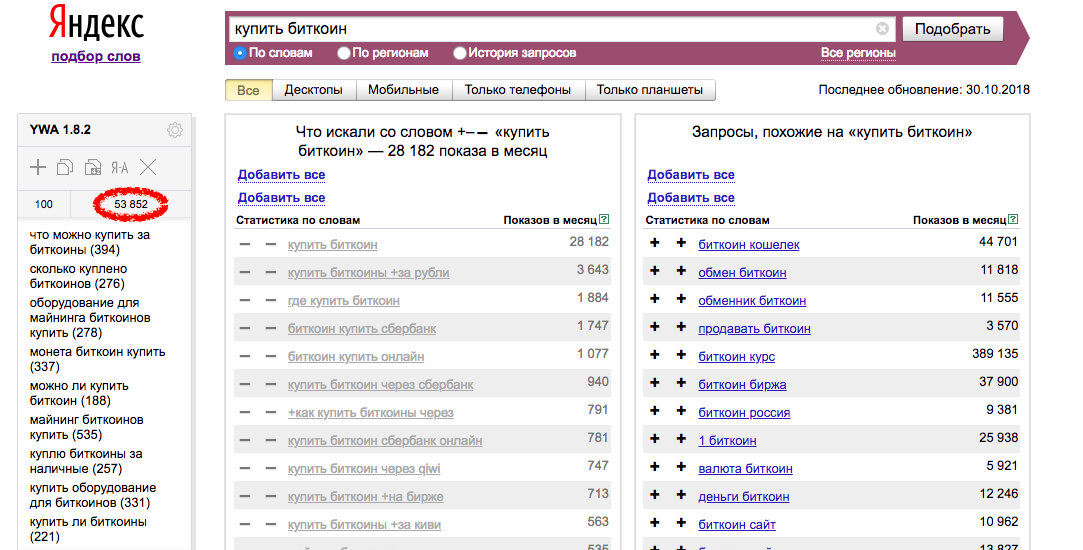
Task: Click the 'Последнее обновление: 30.10.2018' text
Action: click(924, 90)
